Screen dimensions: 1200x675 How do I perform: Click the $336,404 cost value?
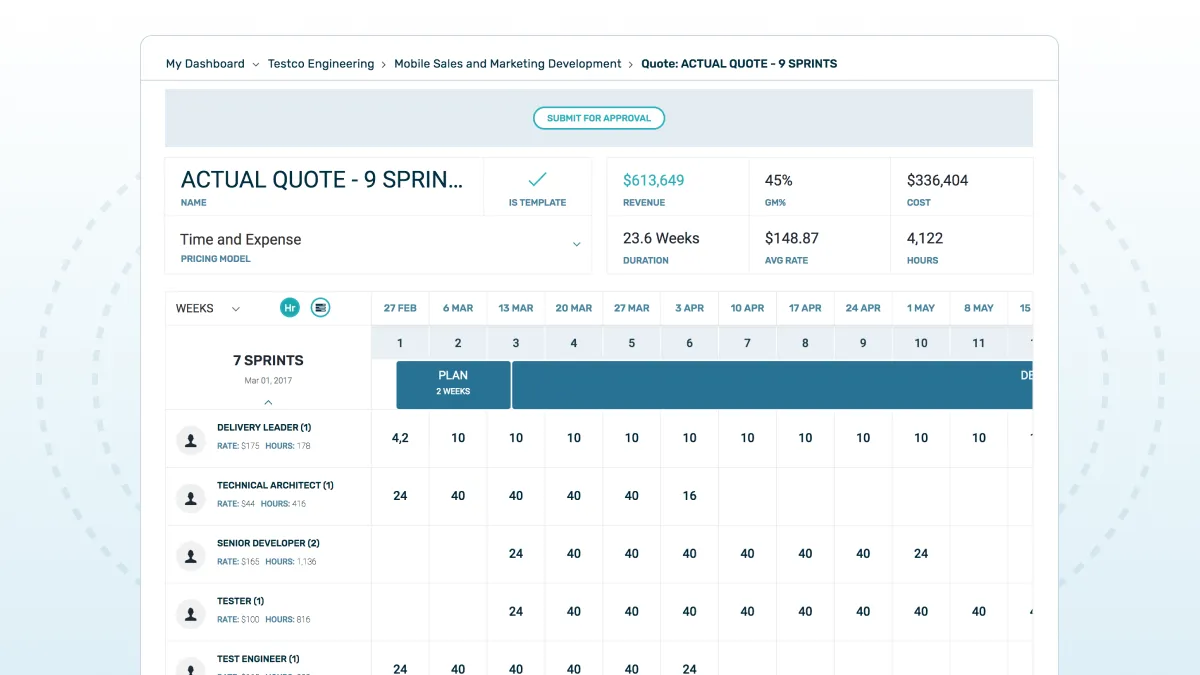[x=937, y=181]
